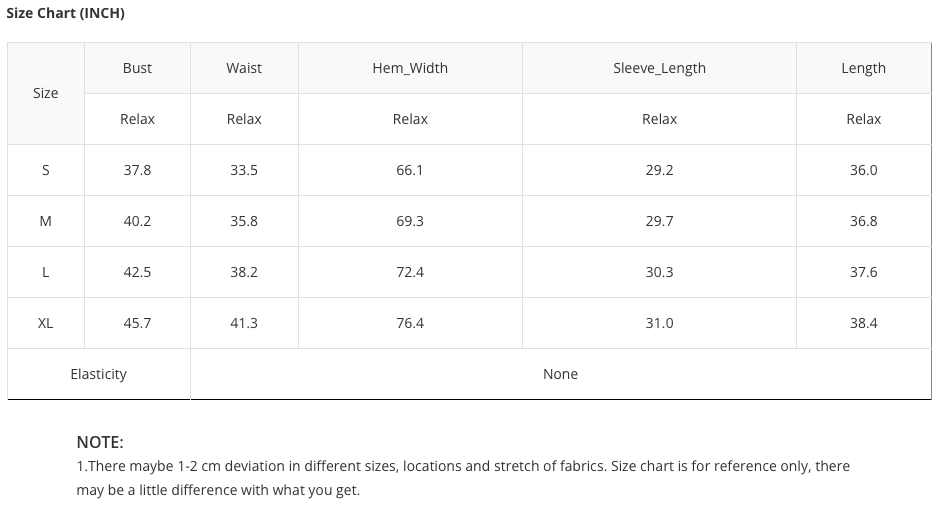The image size is (944, 522).
Task: Select the Length column header
Action: tap(863, 68)
